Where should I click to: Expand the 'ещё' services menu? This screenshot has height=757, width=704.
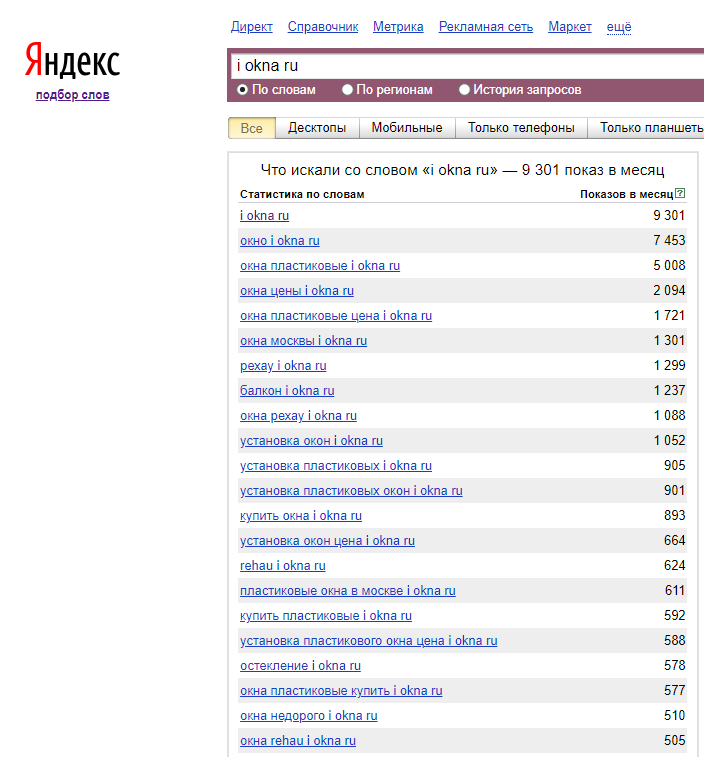619,27
